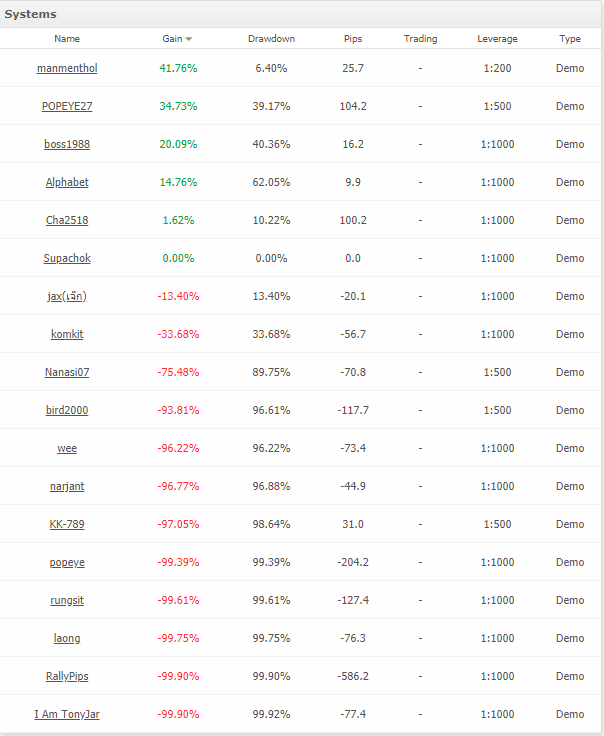604x736 pixels.
Task: Open the boss1988 system page
Action: tap(67, 144)
